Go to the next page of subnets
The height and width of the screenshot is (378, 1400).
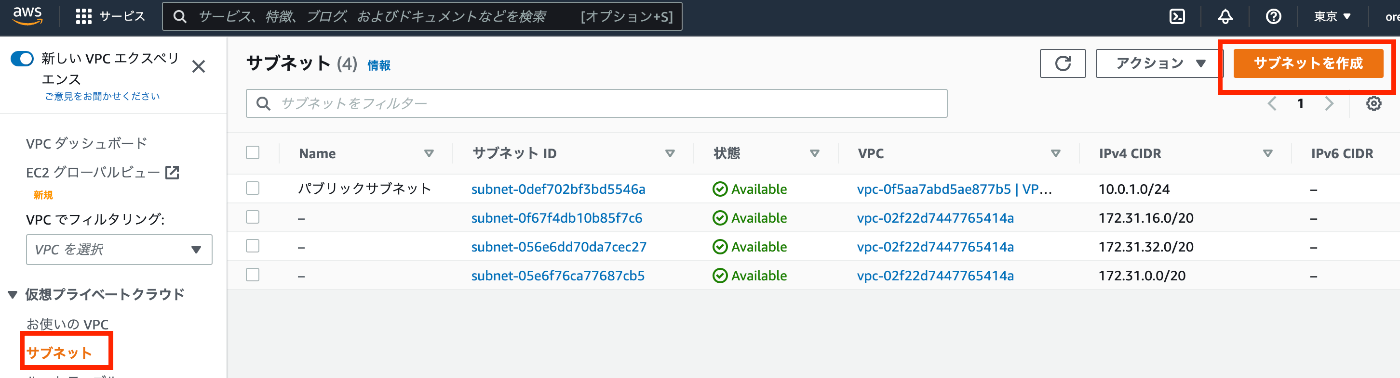1329,104
